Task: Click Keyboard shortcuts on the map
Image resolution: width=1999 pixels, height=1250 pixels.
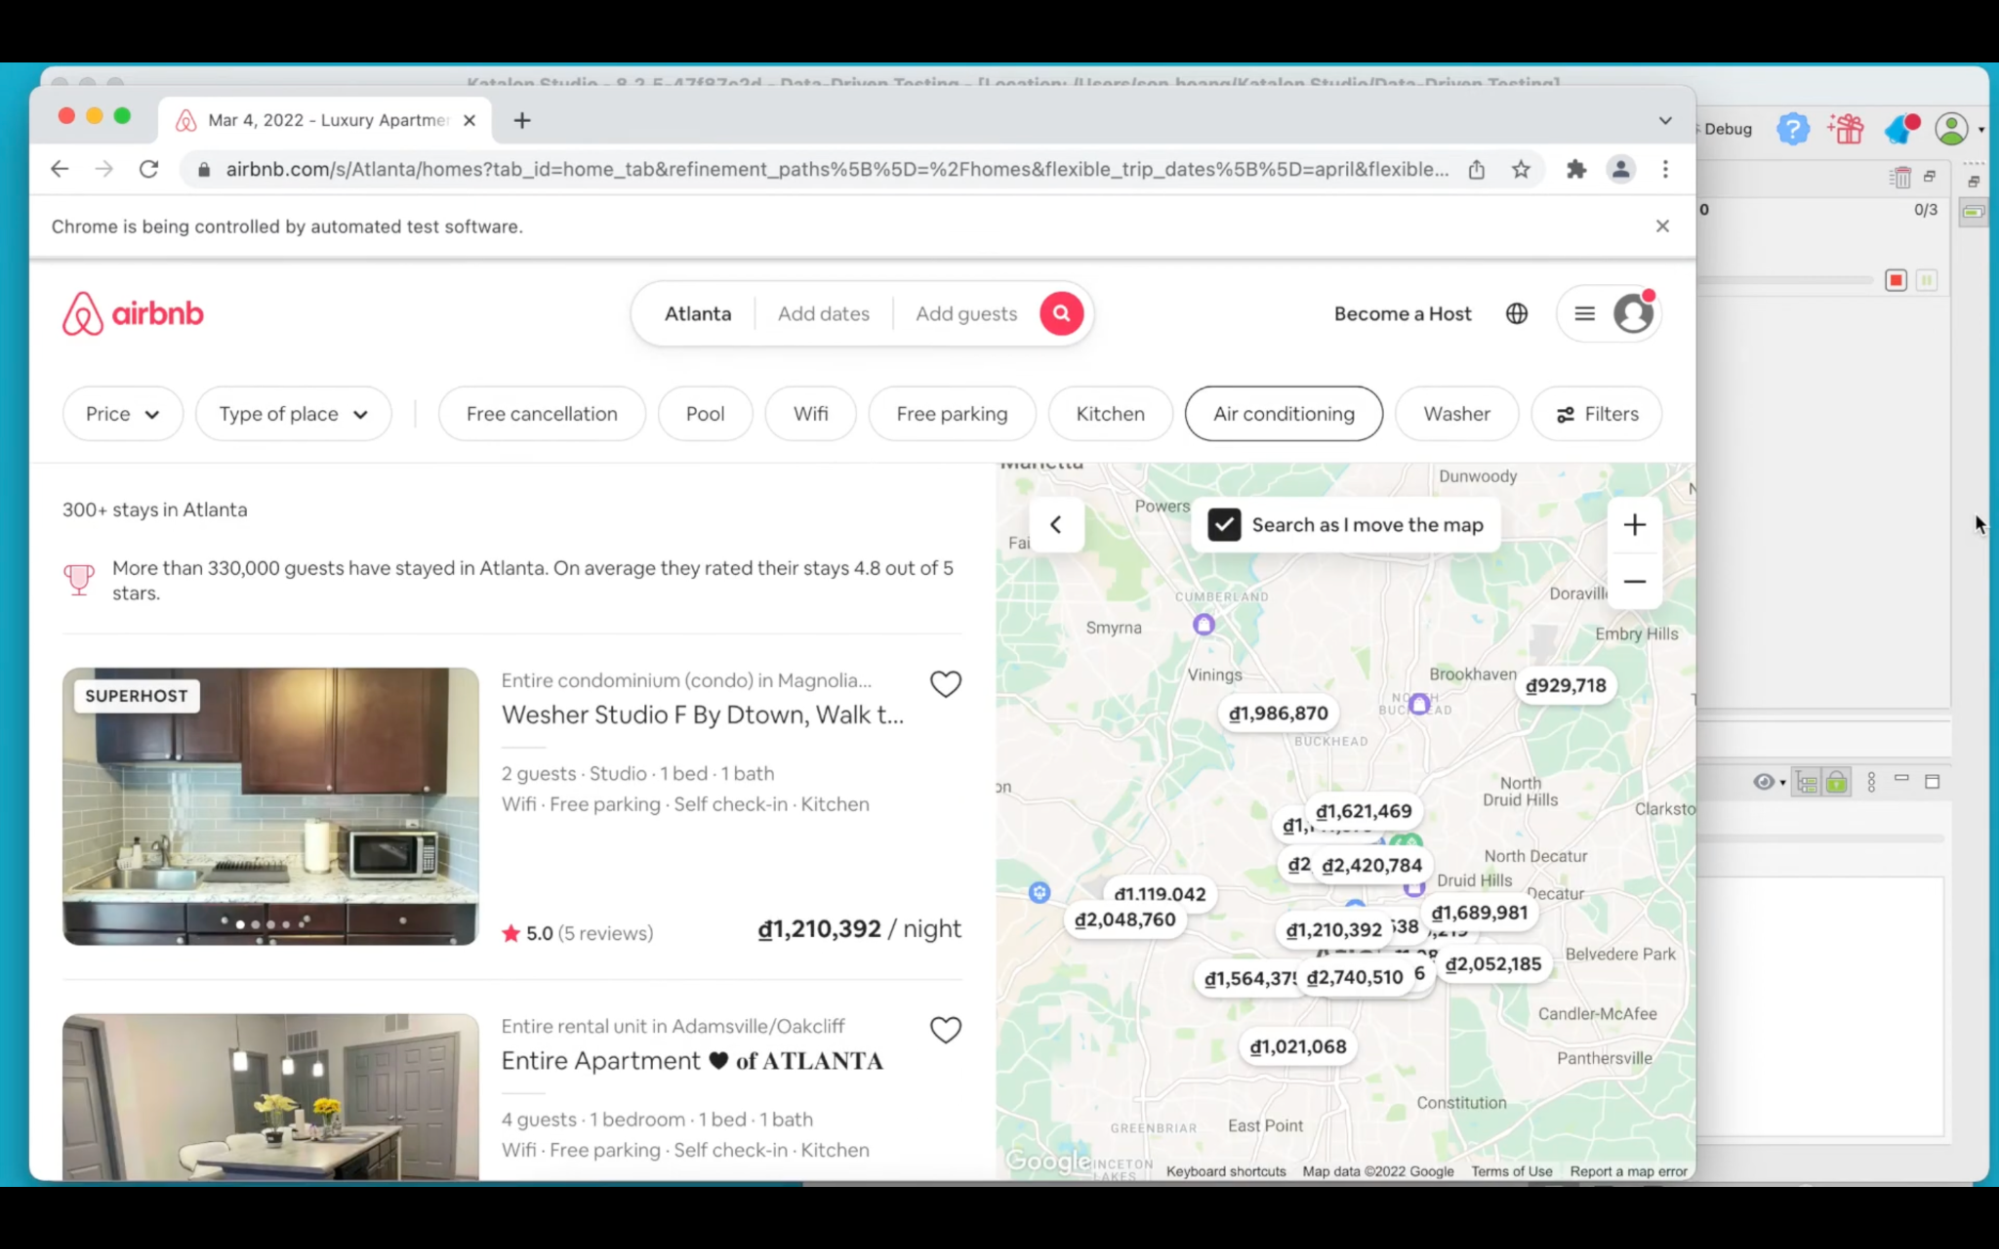Action: tap(1226, 1171)
